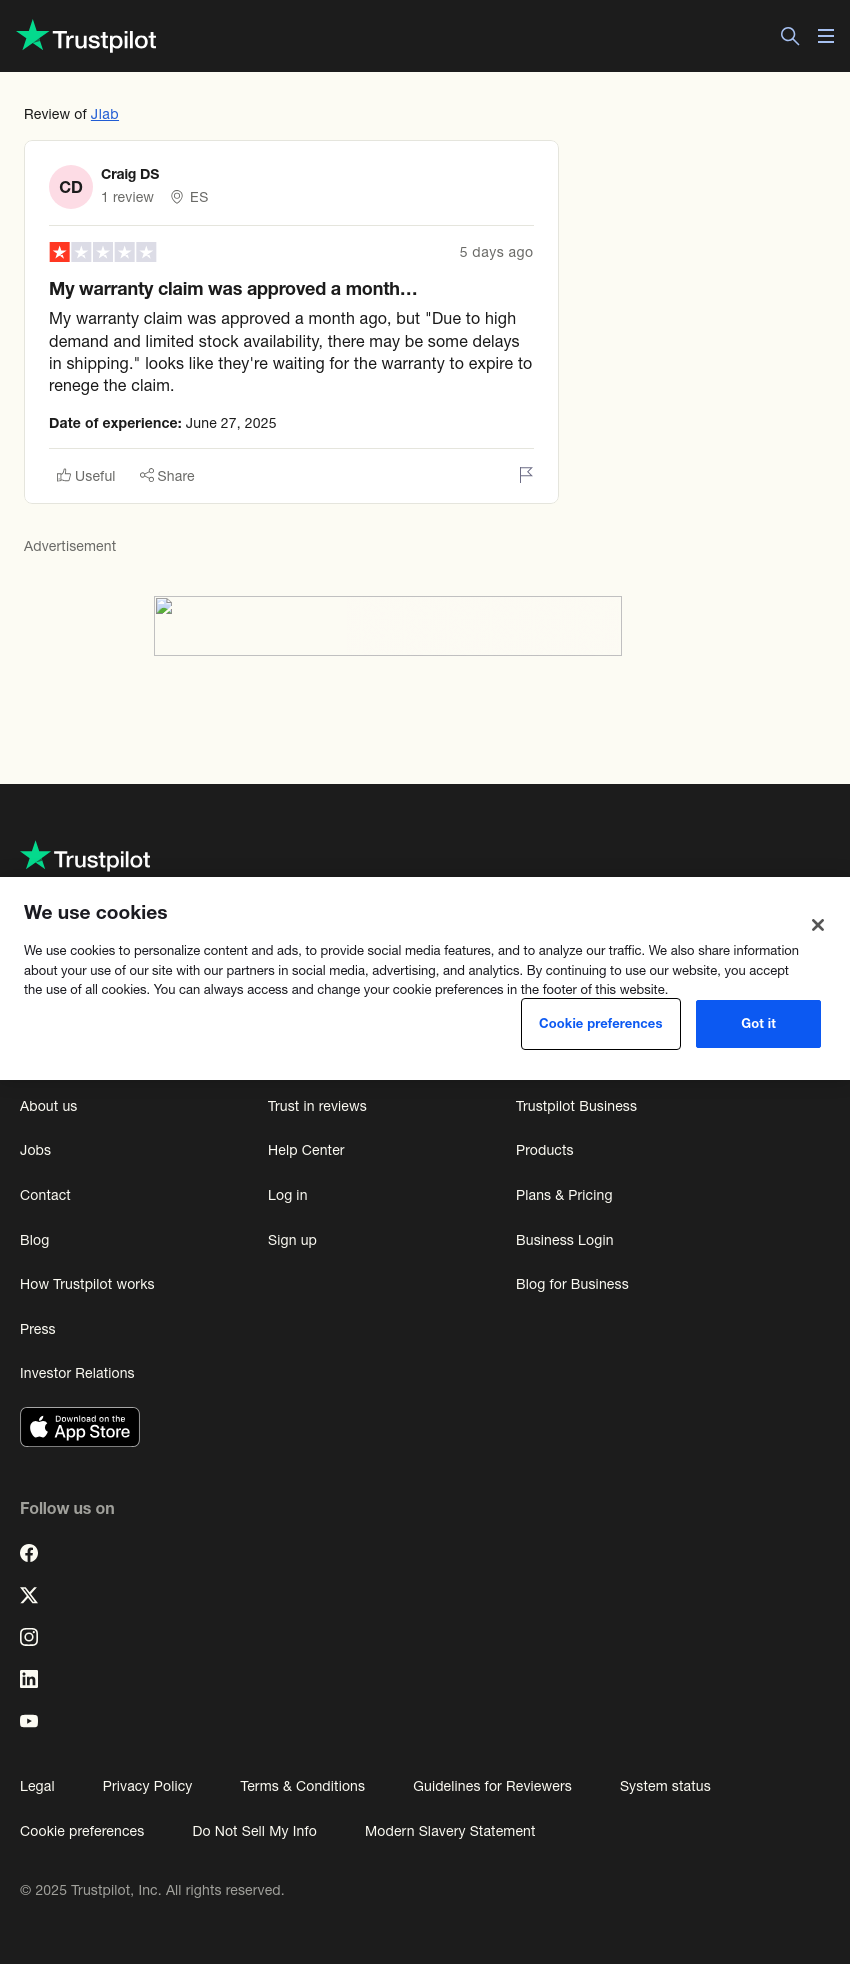The width and height of the screenshot is (850, 1964).
Task: Flag the review with flag icon
Action: point(526,475)
